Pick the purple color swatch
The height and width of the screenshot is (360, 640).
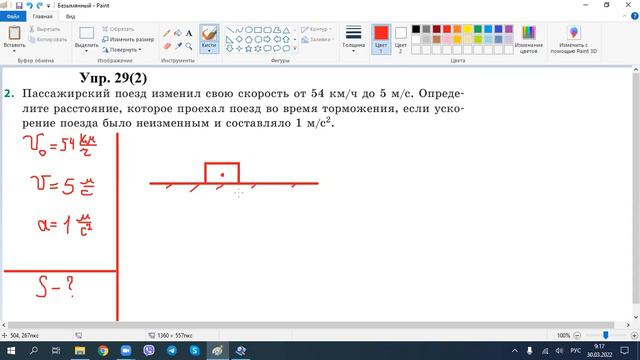coord(509,29)
